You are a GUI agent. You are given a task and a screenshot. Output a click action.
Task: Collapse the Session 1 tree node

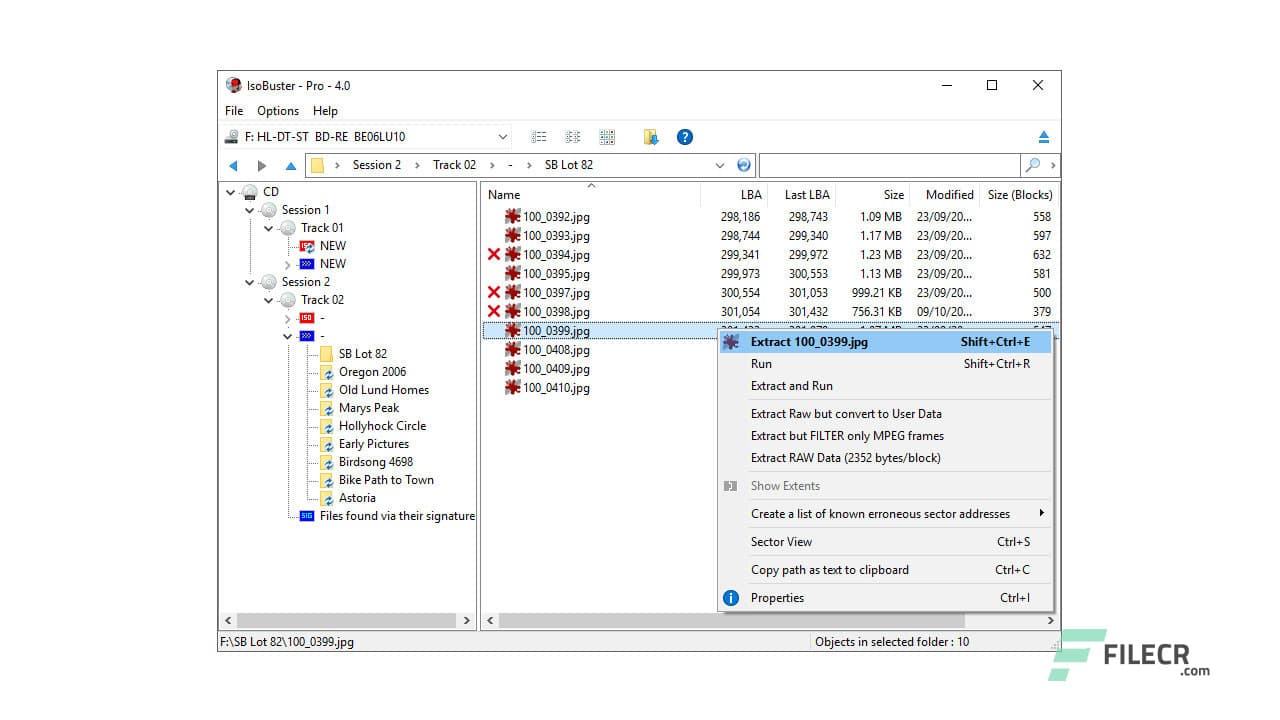250,210
